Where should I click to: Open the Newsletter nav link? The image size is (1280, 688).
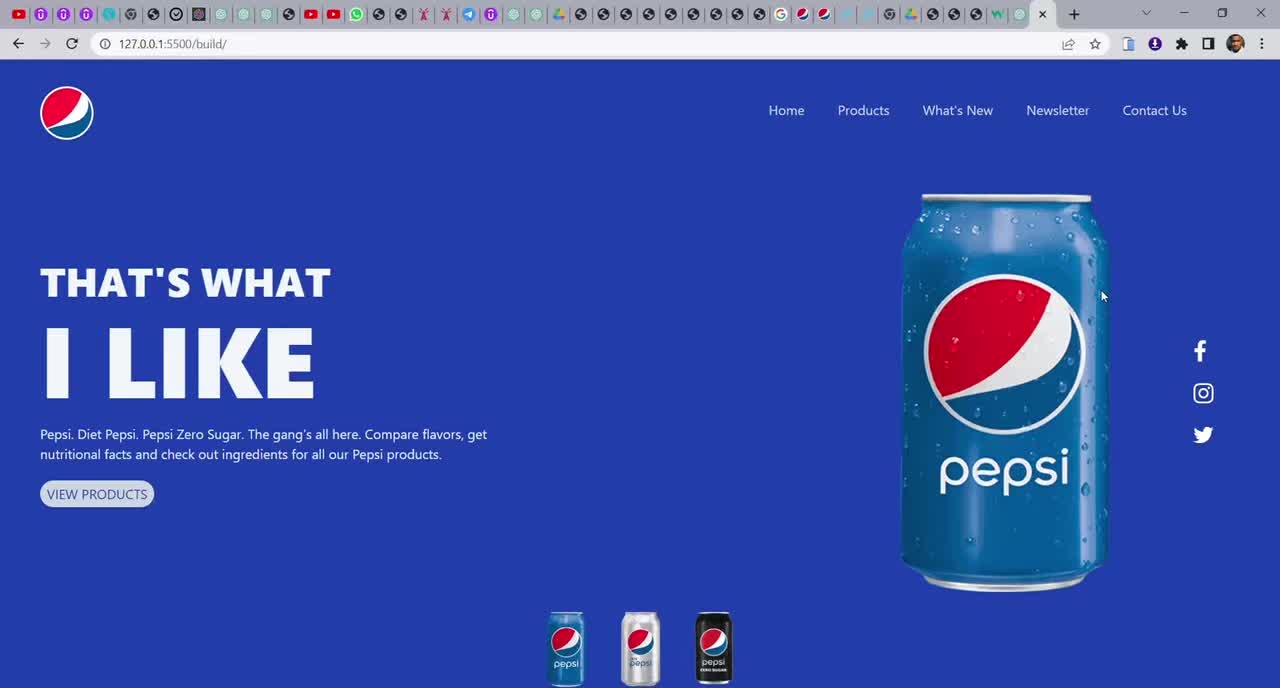coord(1057,111)
